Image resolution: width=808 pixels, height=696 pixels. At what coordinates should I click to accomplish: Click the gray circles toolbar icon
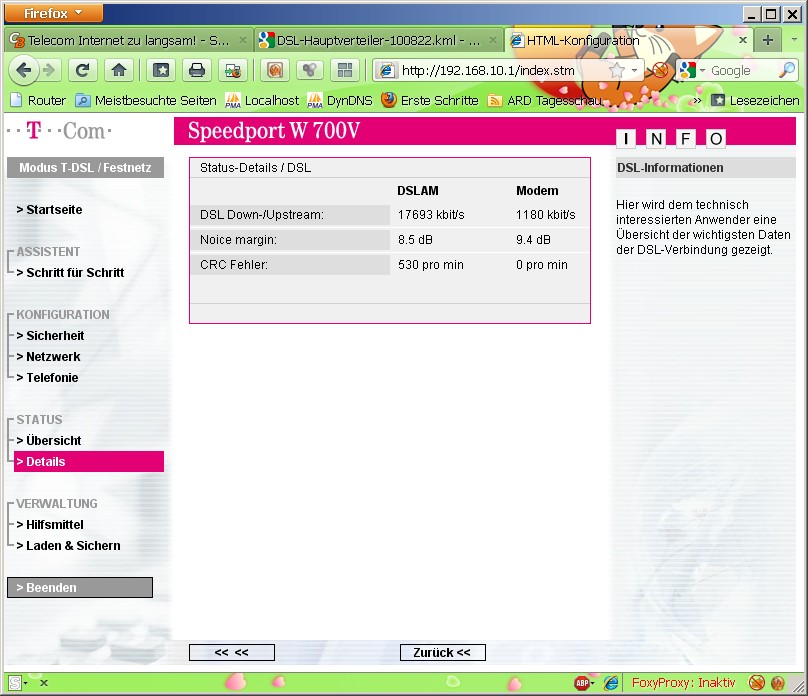(x=310, y=70)
